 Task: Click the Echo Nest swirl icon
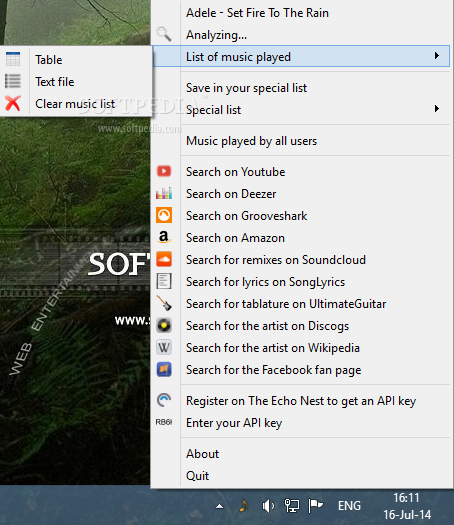click(x=164, y=400)
